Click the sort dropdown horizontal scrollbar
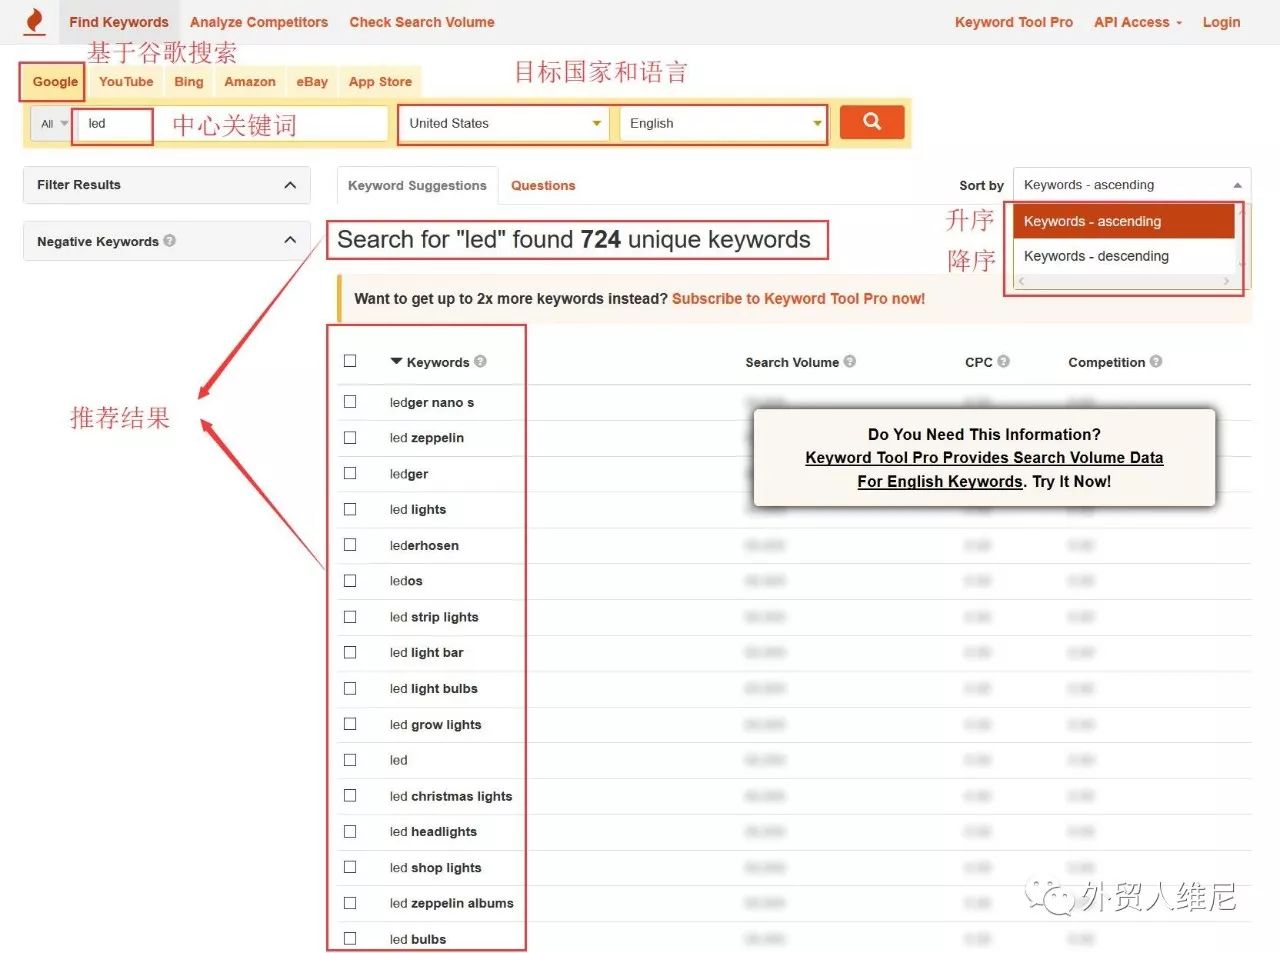Image resolution: width=1280 pixels, height=953 pixels. tap(1125, 282)
